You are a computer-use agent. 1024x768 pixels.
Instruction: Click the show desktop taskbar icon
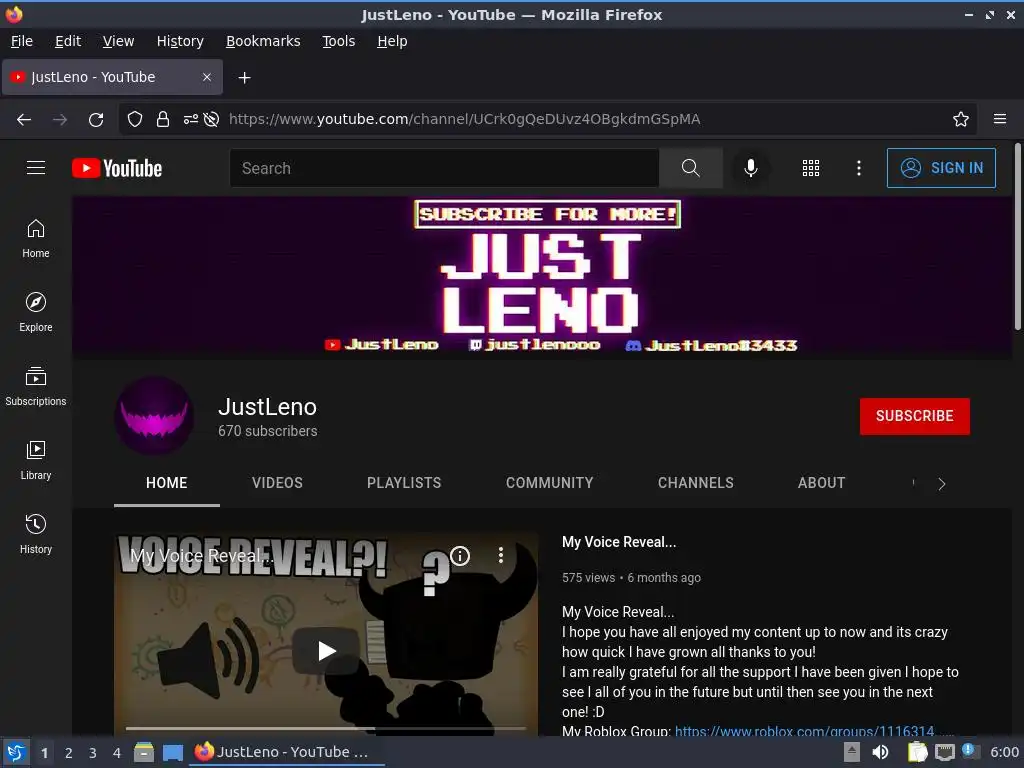click(x=172, y=752)
